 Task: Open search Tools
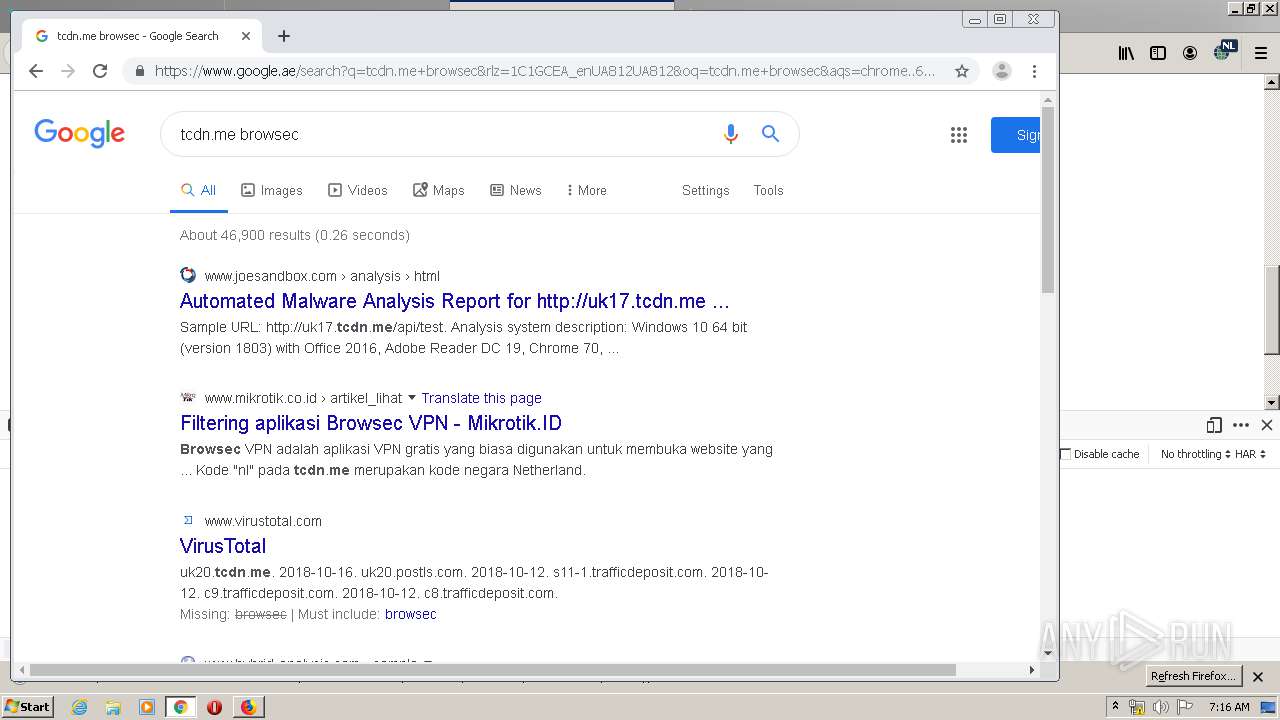768,190
